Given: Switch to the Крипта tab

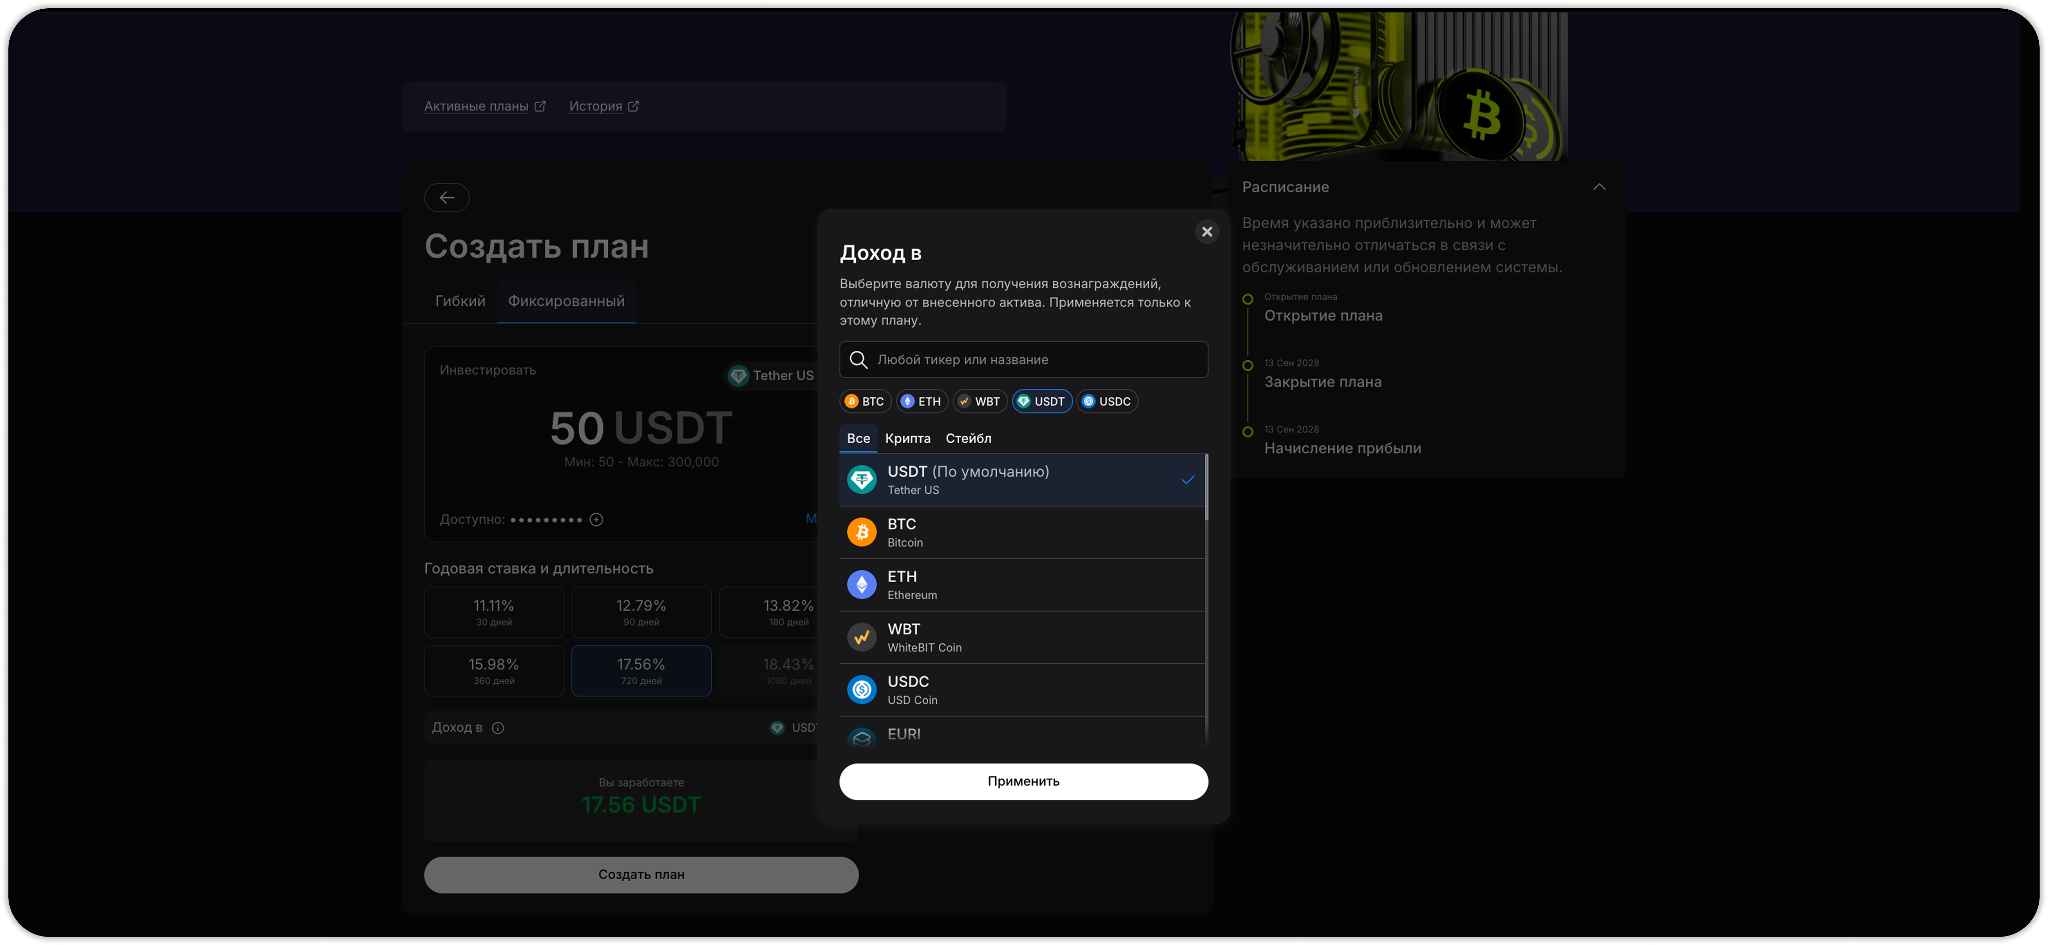Looking at the screenshot, I should pyautogui.click(x=908, y=439).
